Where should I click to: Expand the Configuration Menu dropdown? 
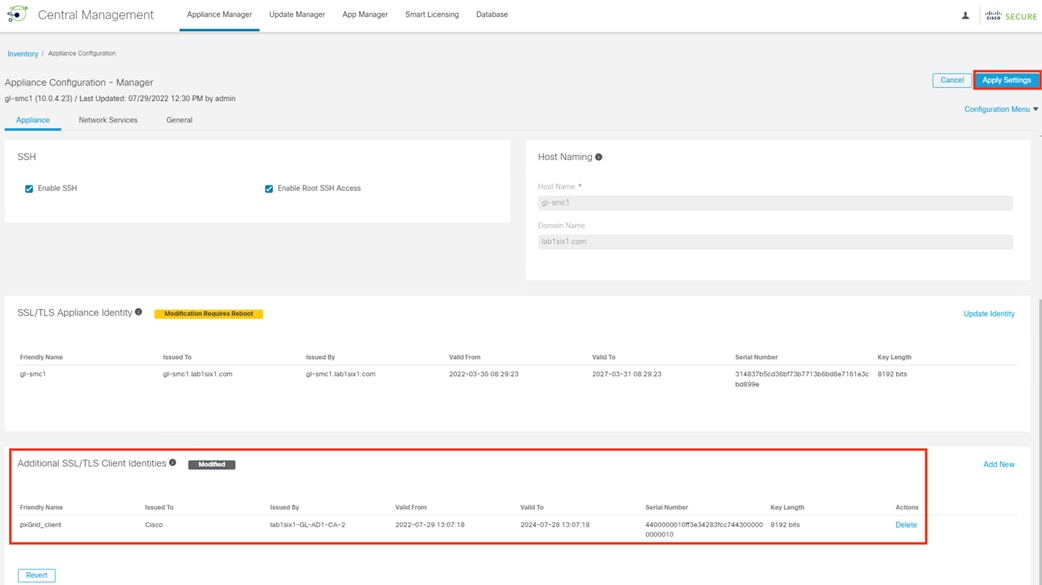(x=1001, y=109)
